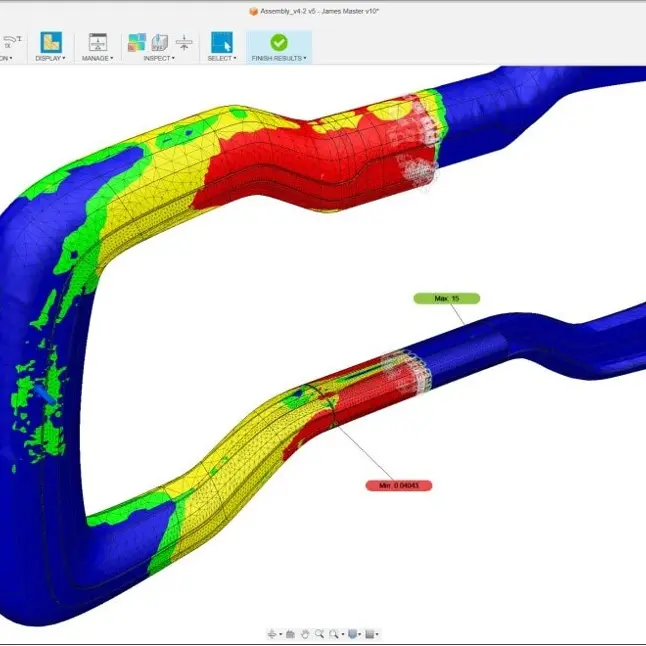Activate the Zoom magnifier tool
646x646 pixels.
coord(319,634)
